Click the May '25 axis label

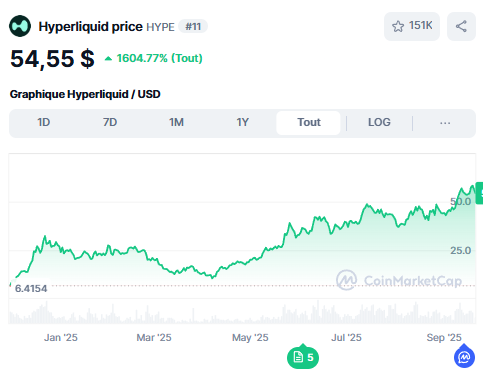click(250, 337)
